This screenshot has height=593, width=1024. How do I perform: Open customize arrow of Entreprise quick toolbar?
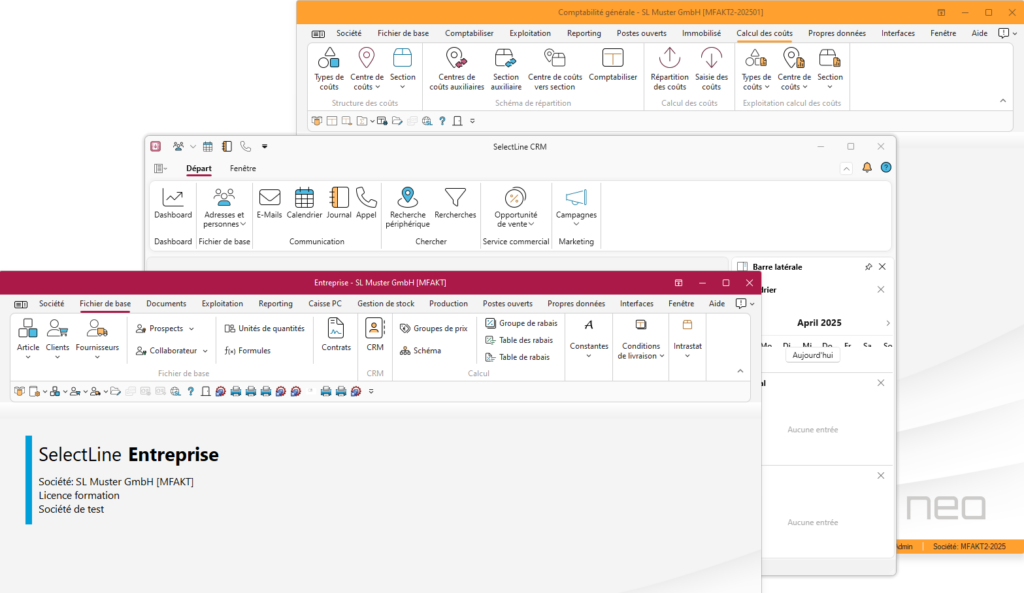tap(371, 392)
